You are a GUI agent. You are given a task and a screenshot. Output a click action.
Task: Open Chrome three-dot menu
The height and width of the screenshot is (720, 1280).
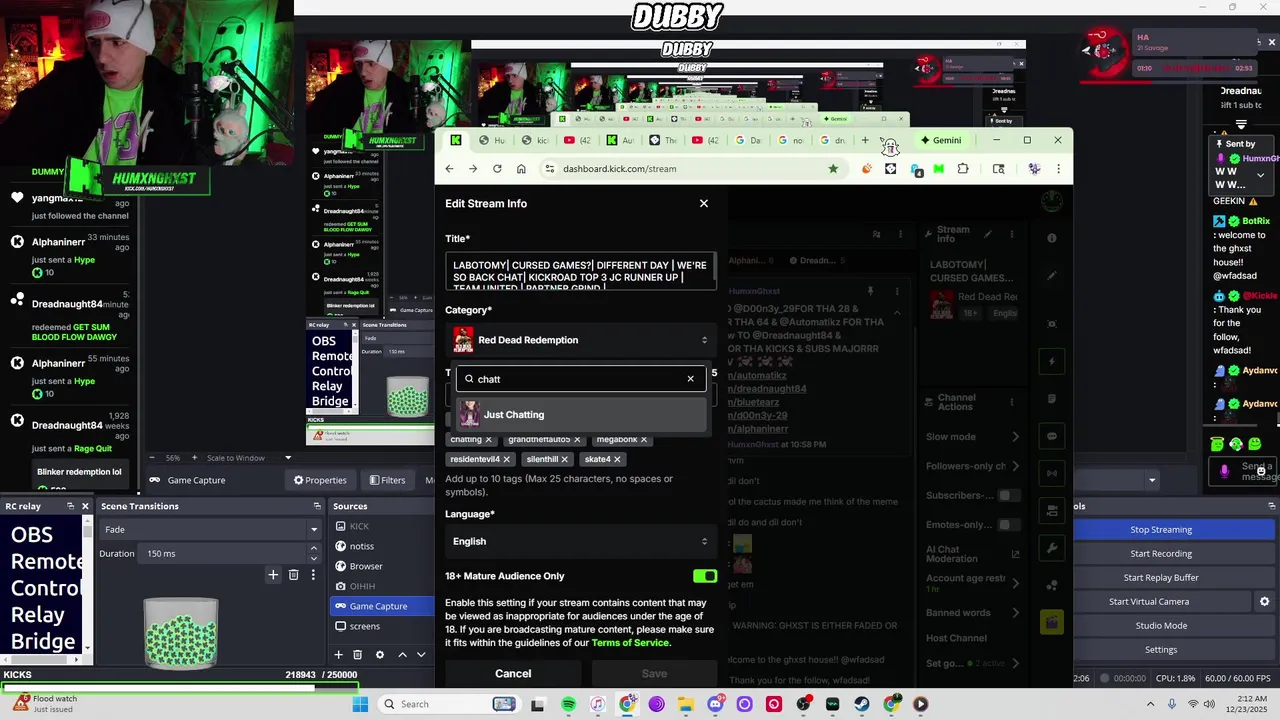pyautogui.click(x=1058, y=169)
